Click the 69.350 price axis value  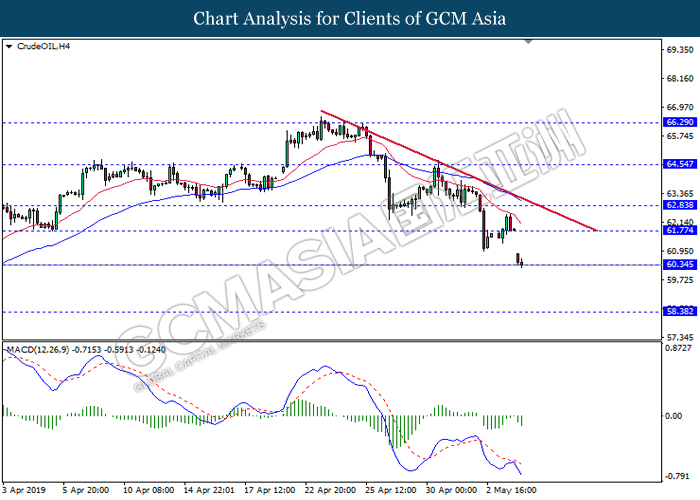(680, 50)
